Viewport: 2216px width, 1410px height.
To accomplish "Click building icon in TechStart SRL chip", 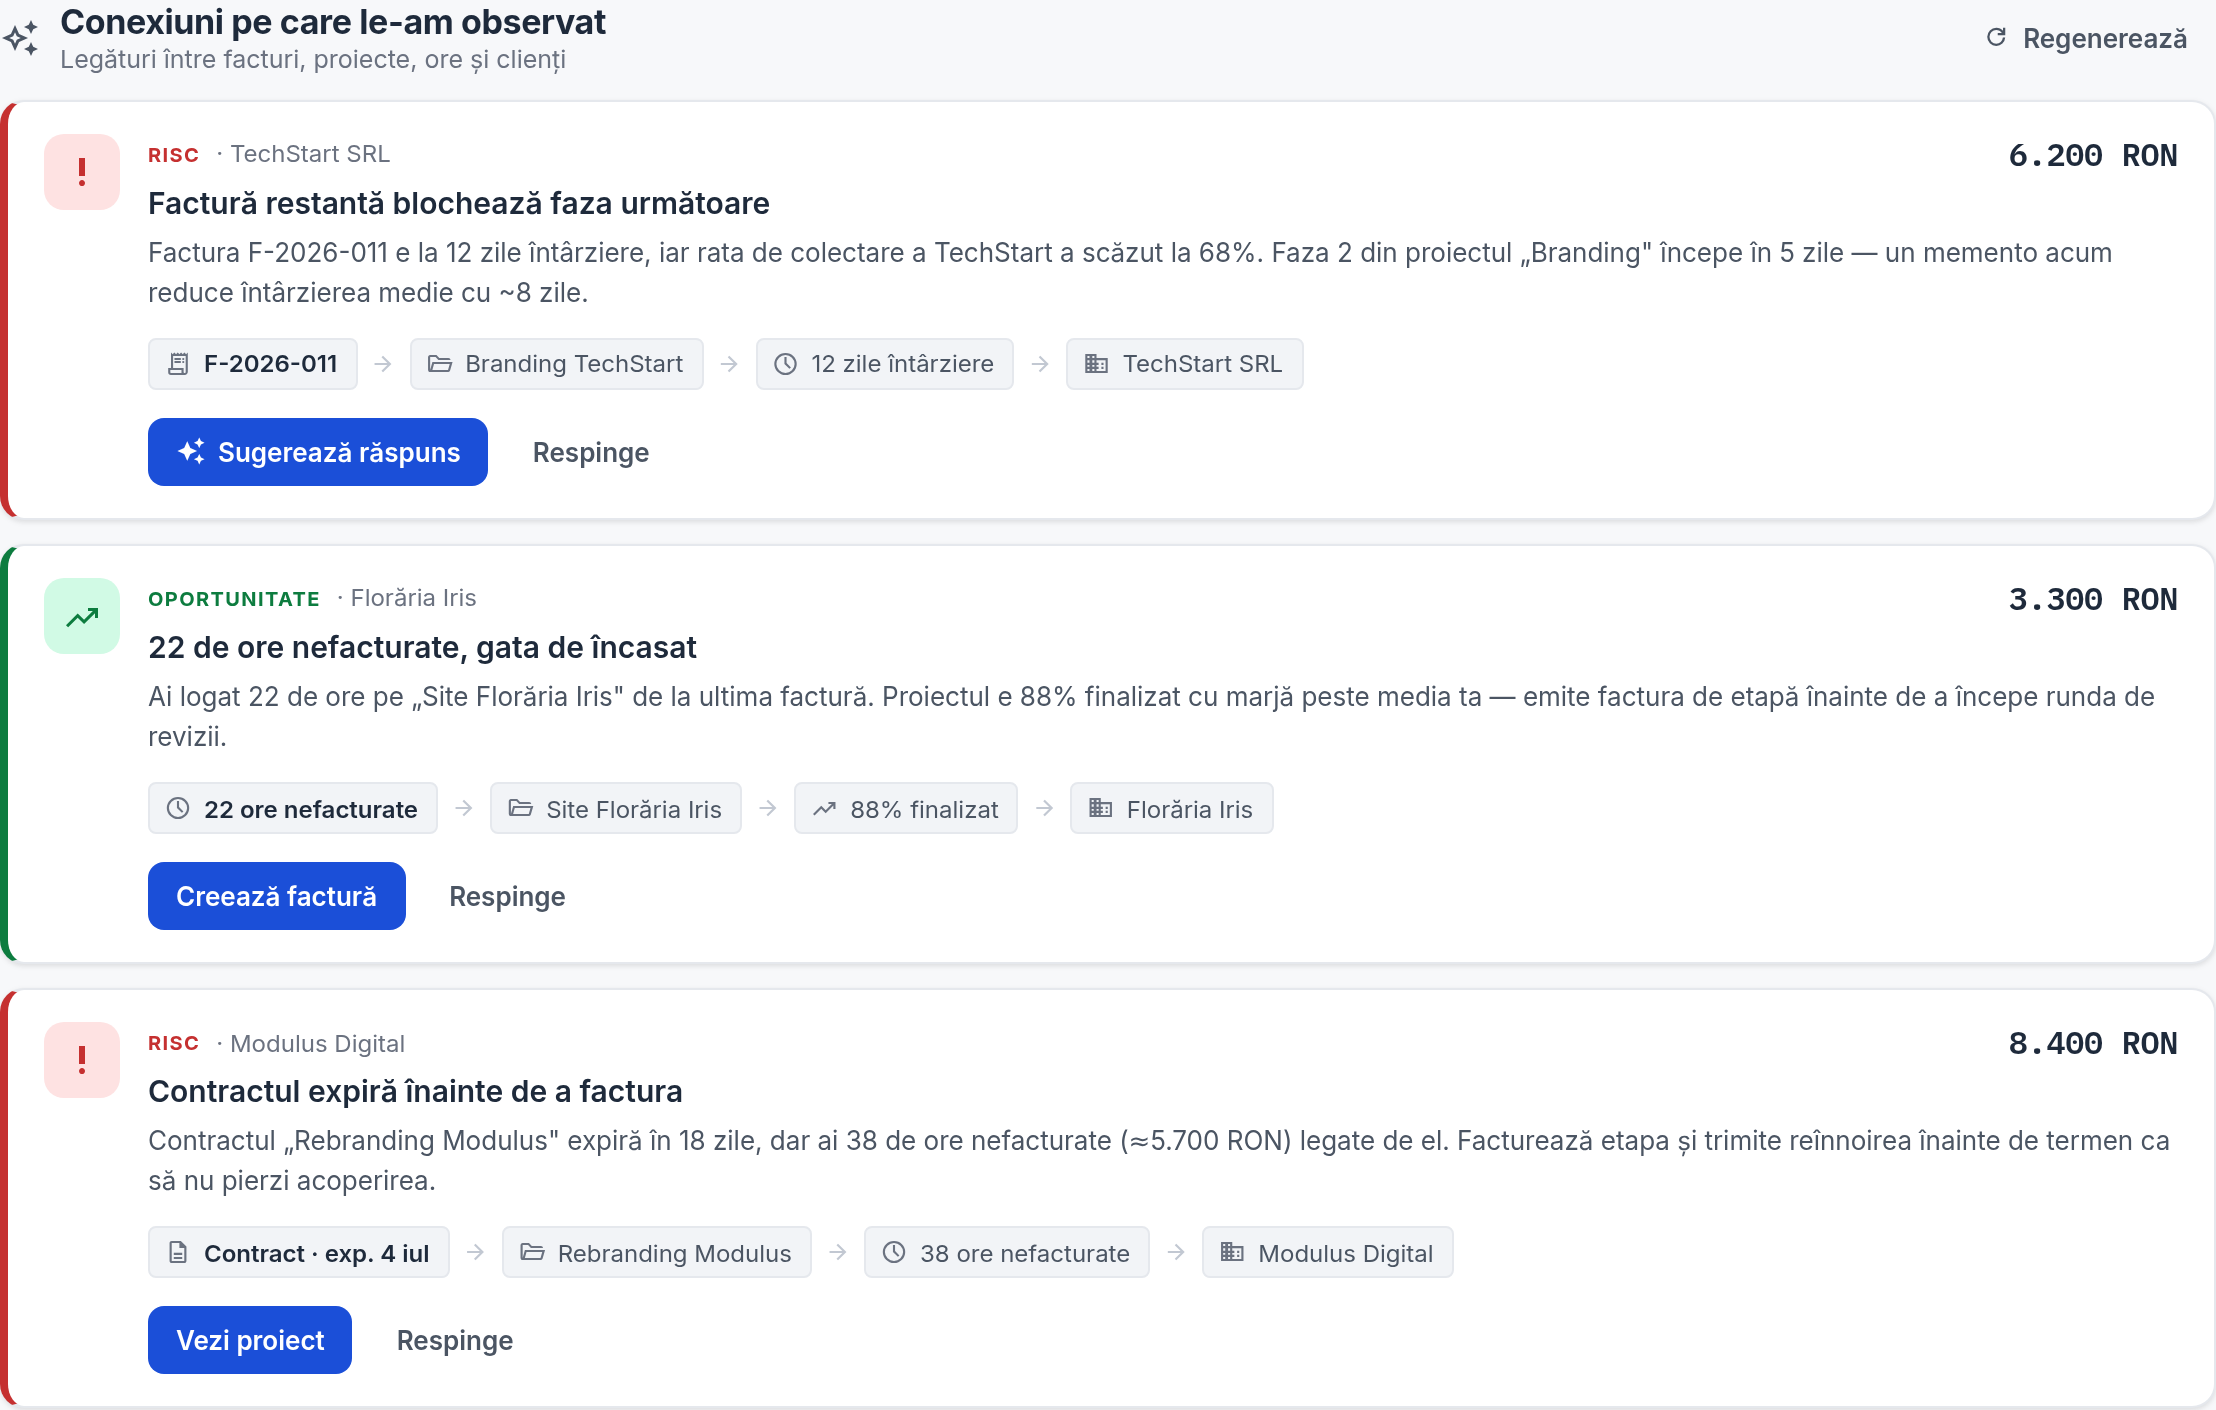I will point(1097,364).
